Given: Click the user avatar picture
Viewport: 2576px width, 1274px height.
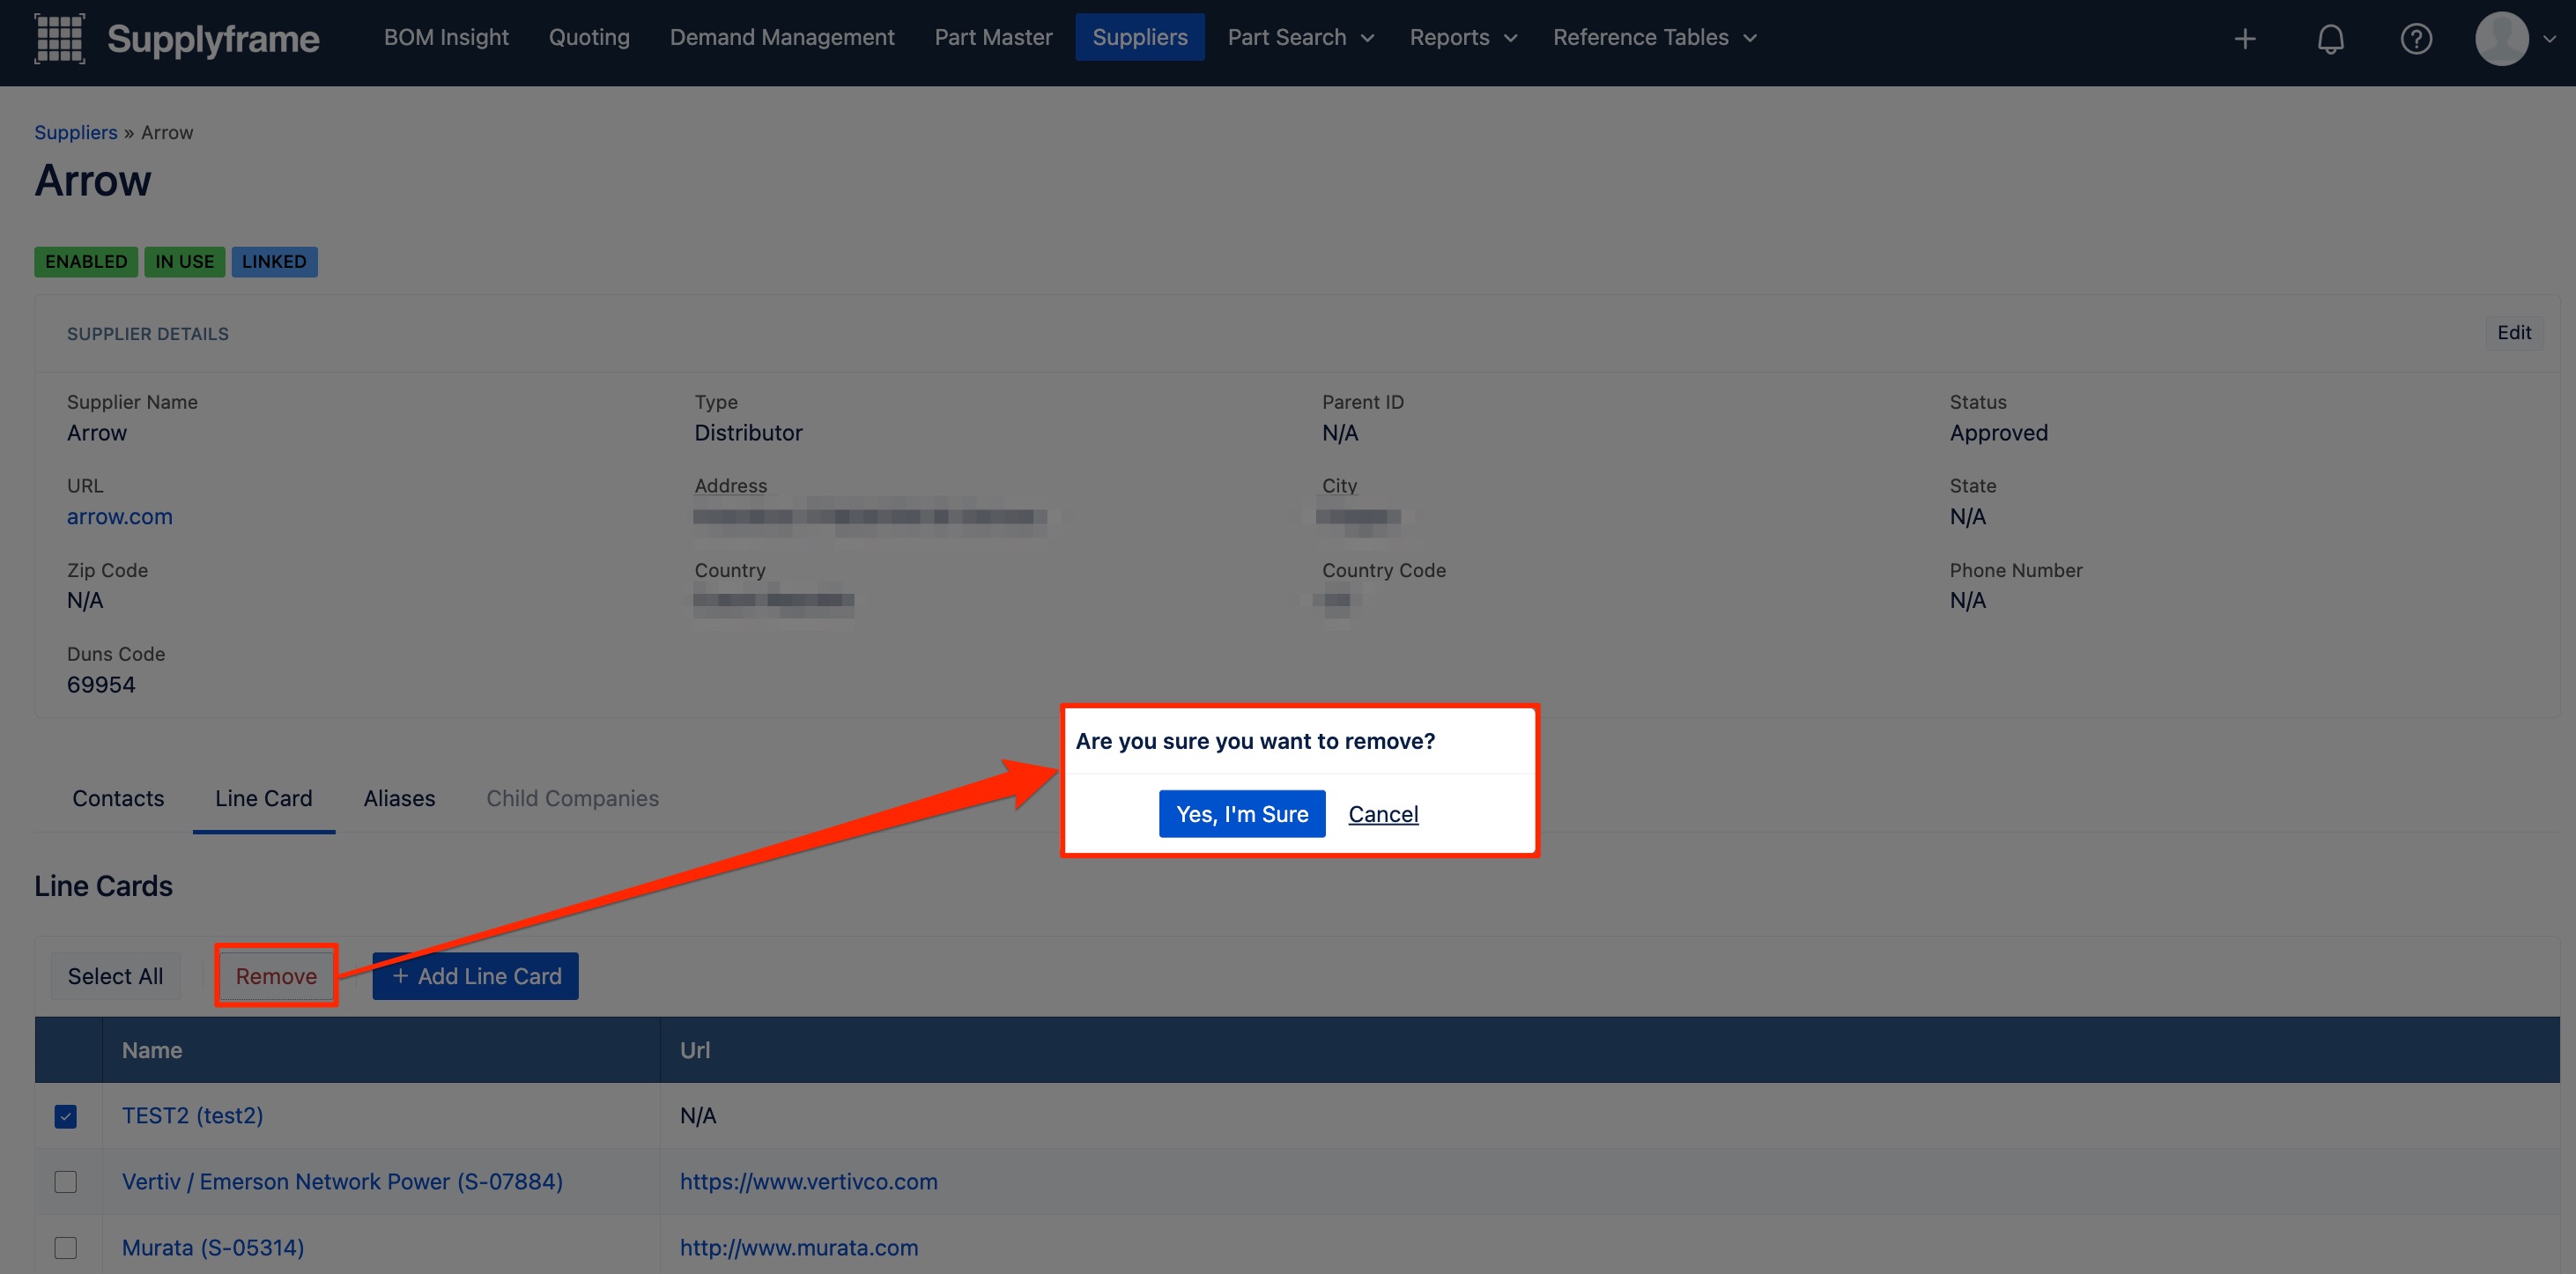Looking at the screenshot, I should click(2502, 38).
